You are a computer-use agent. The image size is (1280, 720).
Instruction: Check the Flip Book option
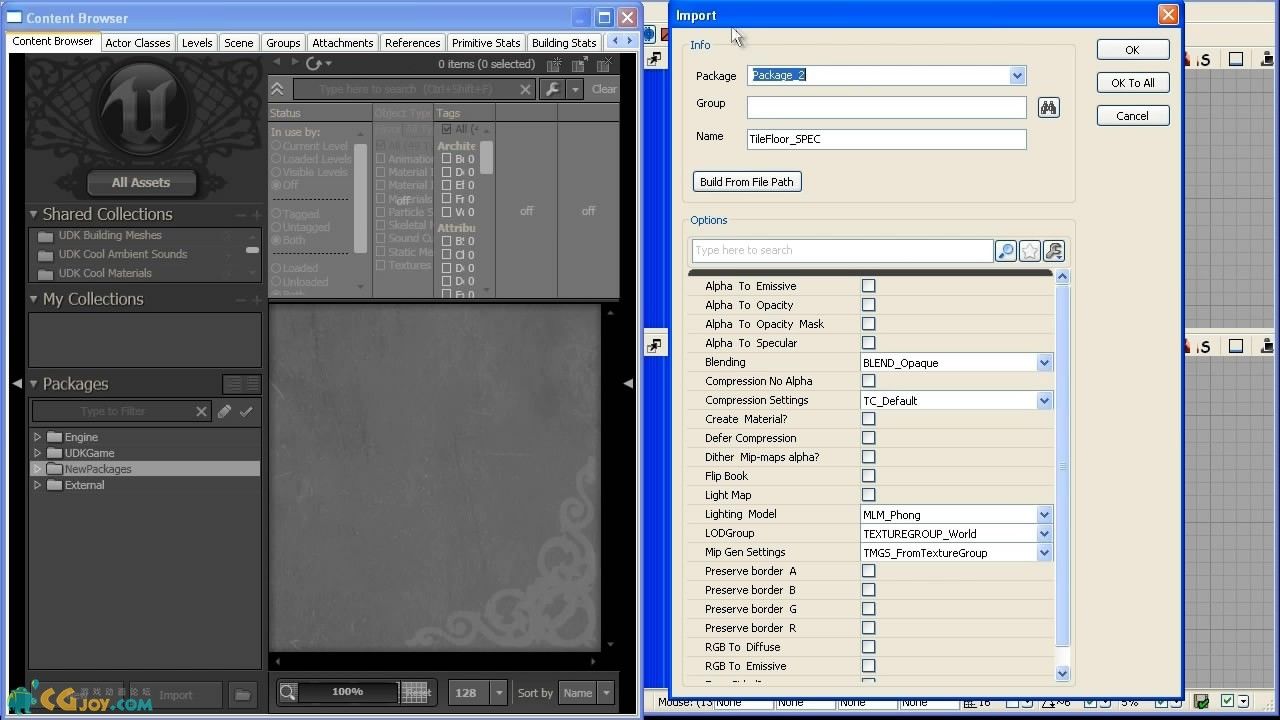coord(868,476)
